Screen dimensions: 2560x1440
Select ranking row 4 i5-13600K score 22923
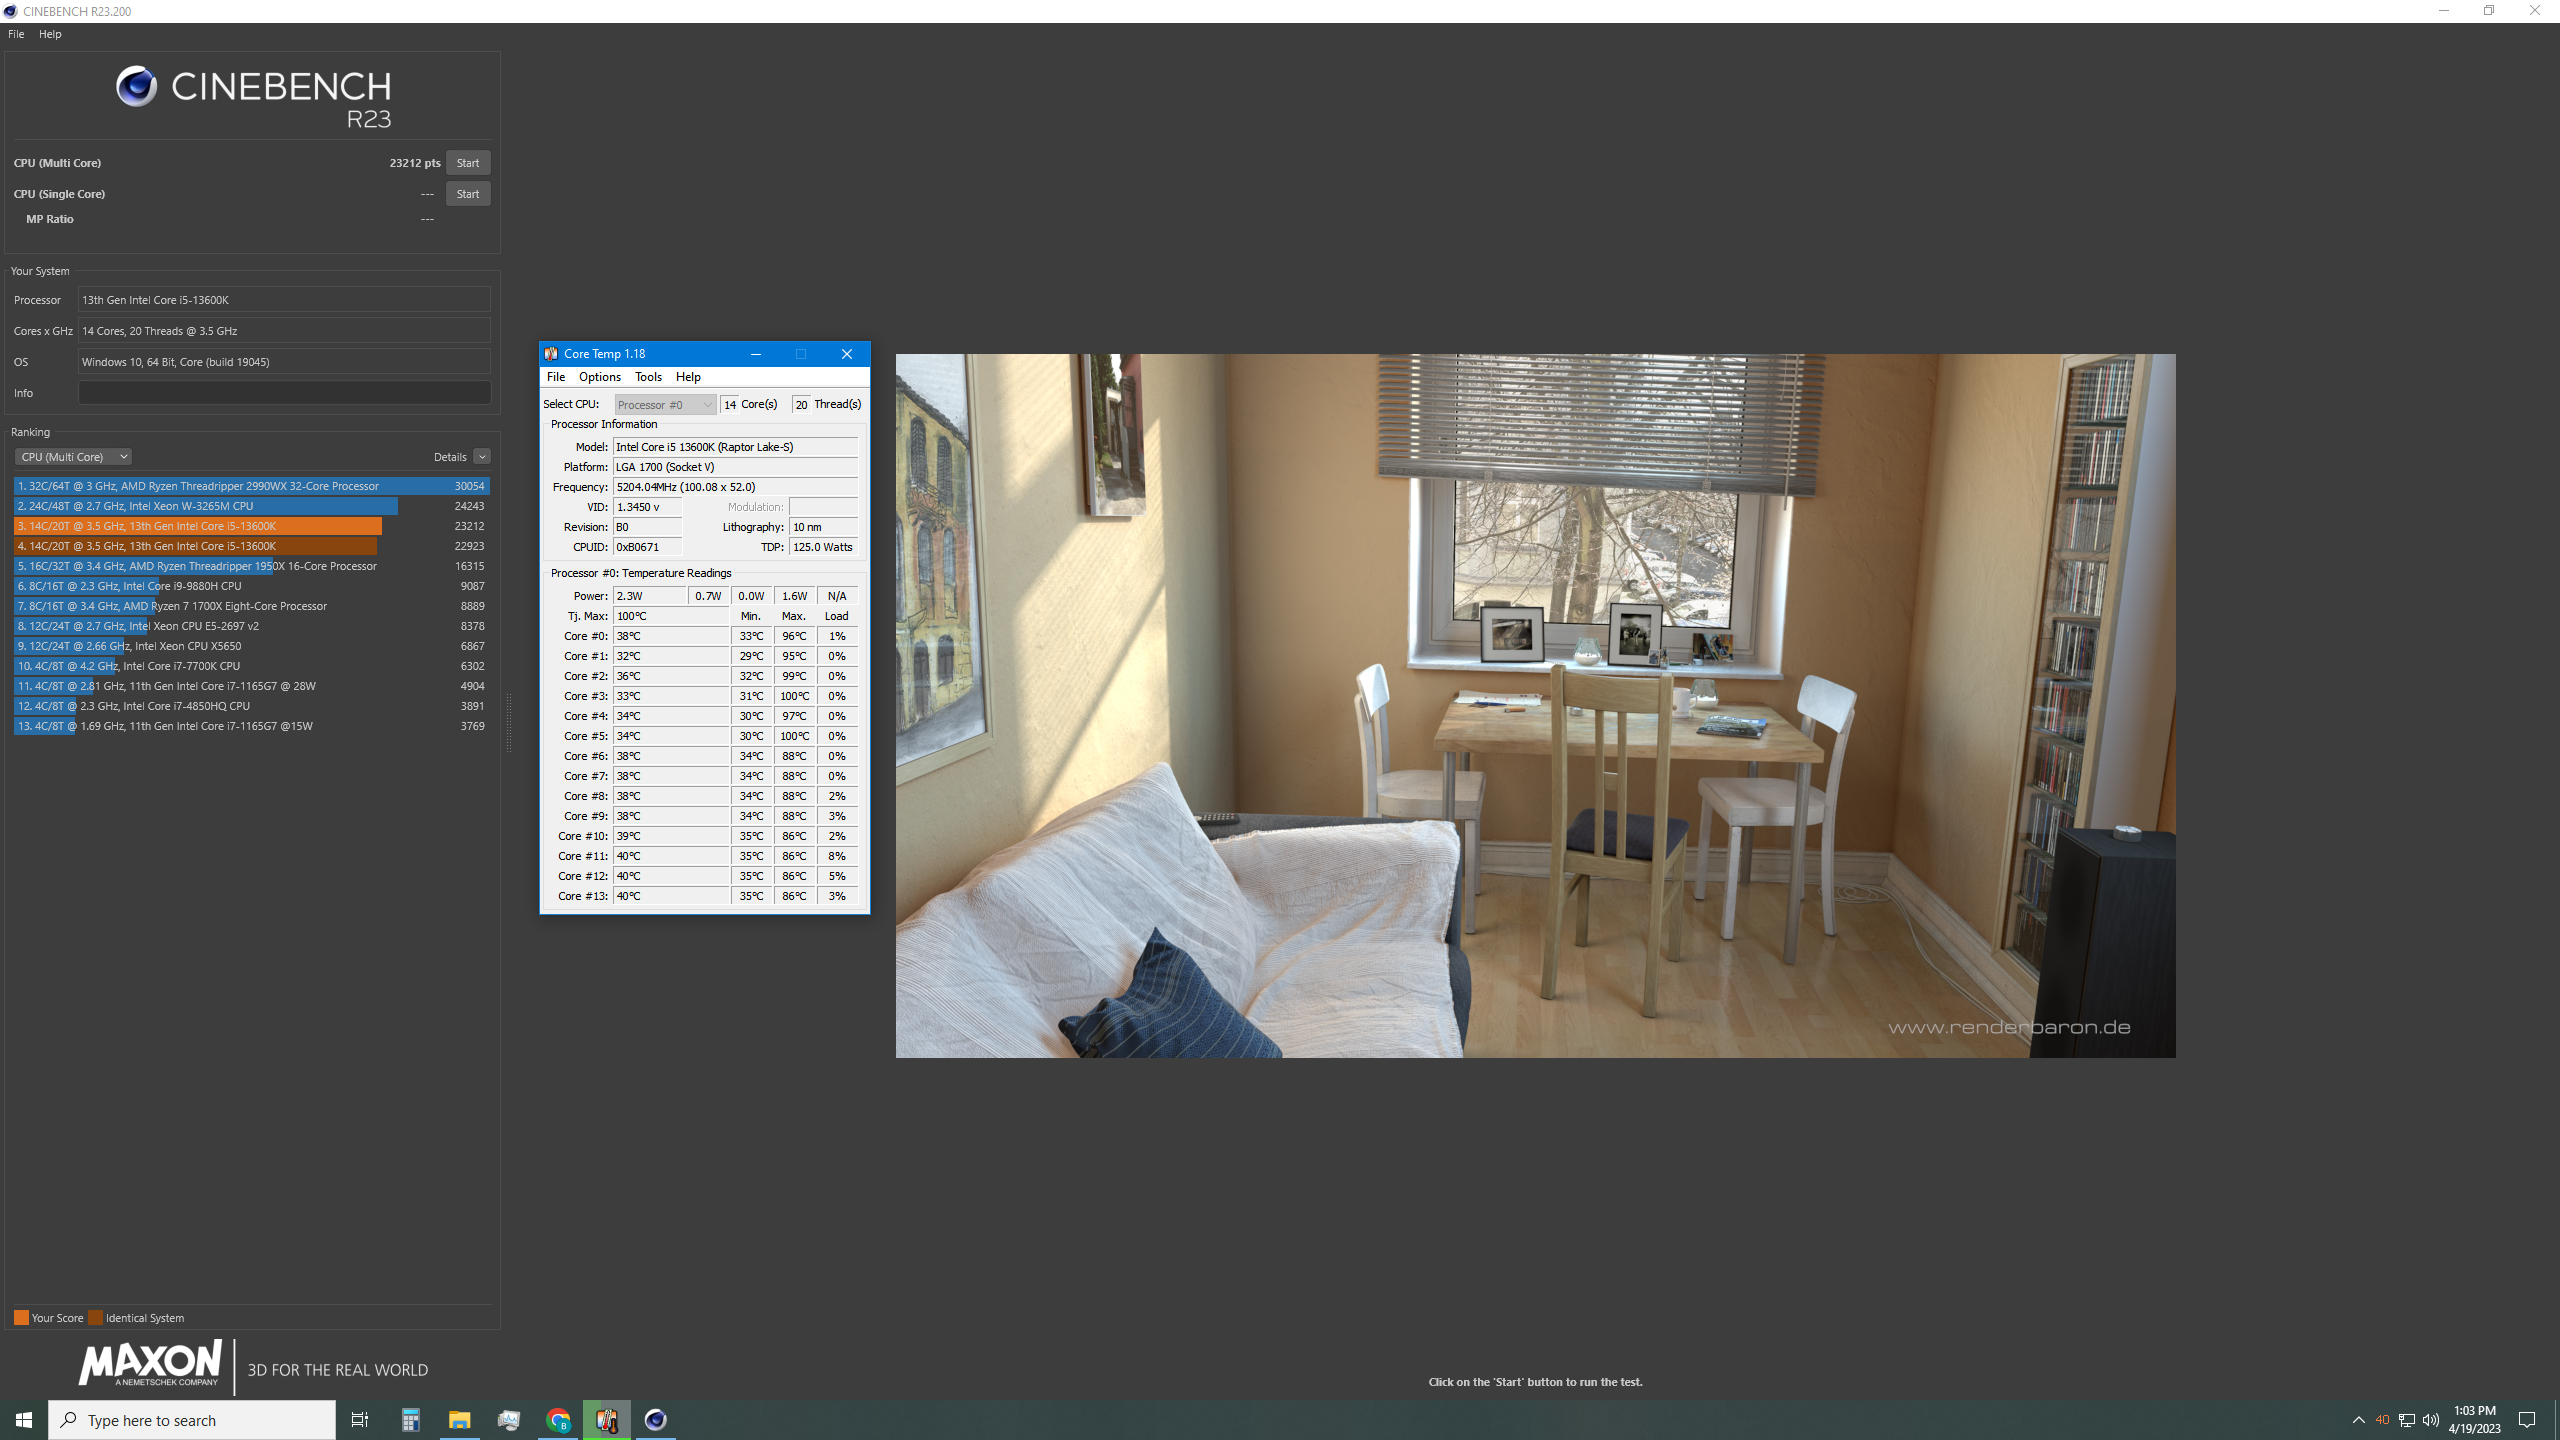[251, 546]
